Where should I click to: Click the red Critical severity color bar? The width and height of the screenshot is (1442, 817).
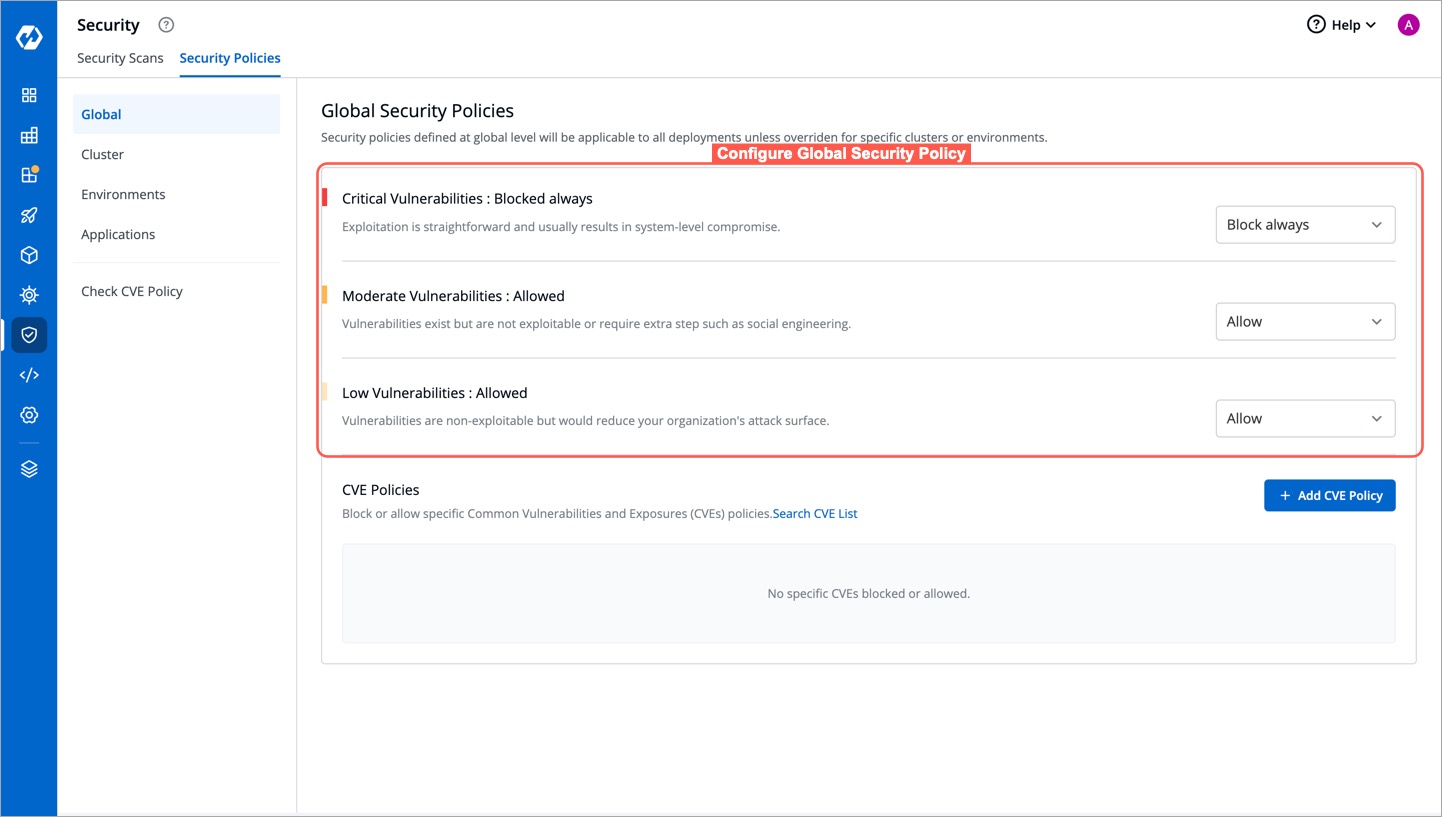pos(325,197)
